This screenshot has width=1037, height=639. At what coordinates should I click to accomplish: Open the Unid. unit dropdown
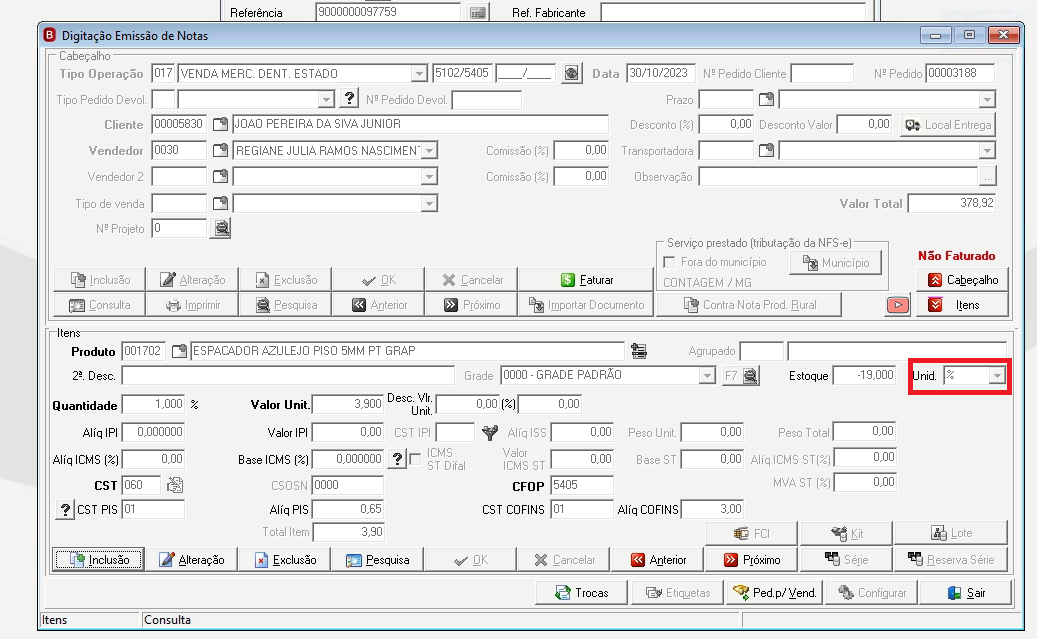[x=997, y=376]
